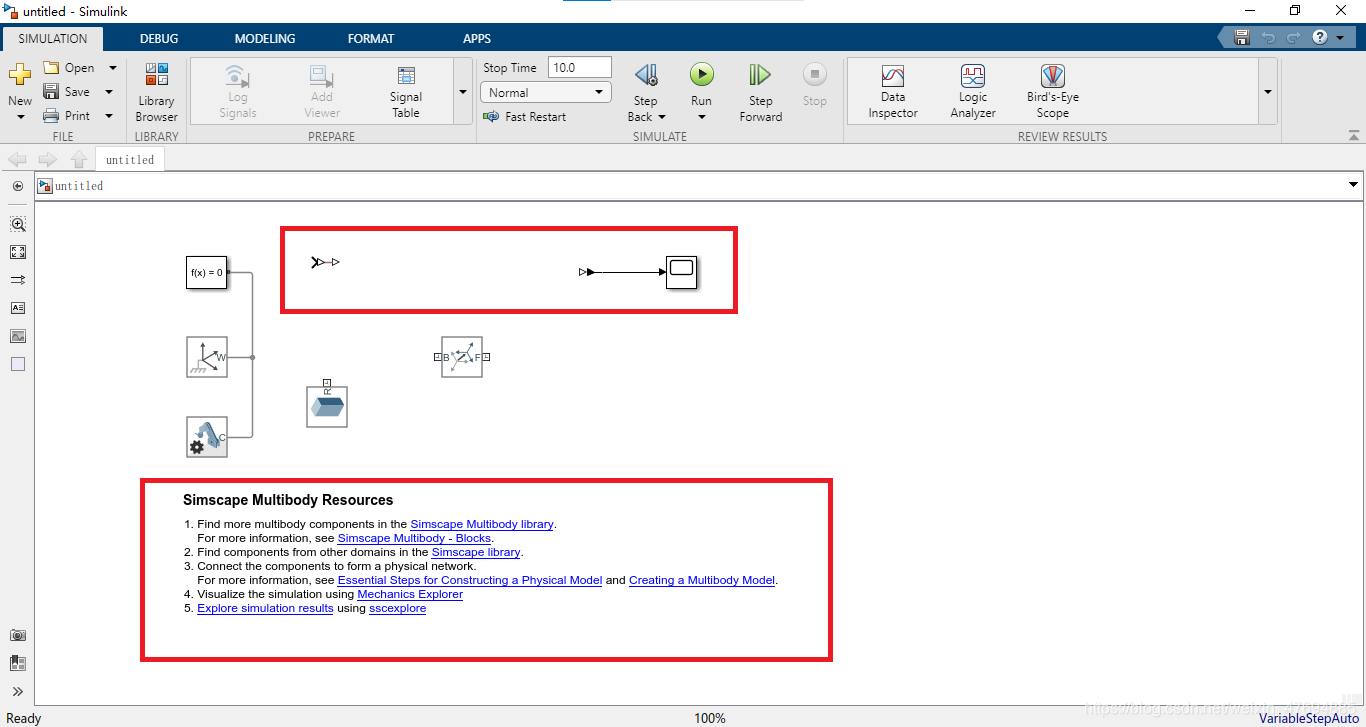Select the Simulink-PS Converter block
The height and width of the screenshot is (727, 1366).
pyautogui.click(x=325, y=262)
